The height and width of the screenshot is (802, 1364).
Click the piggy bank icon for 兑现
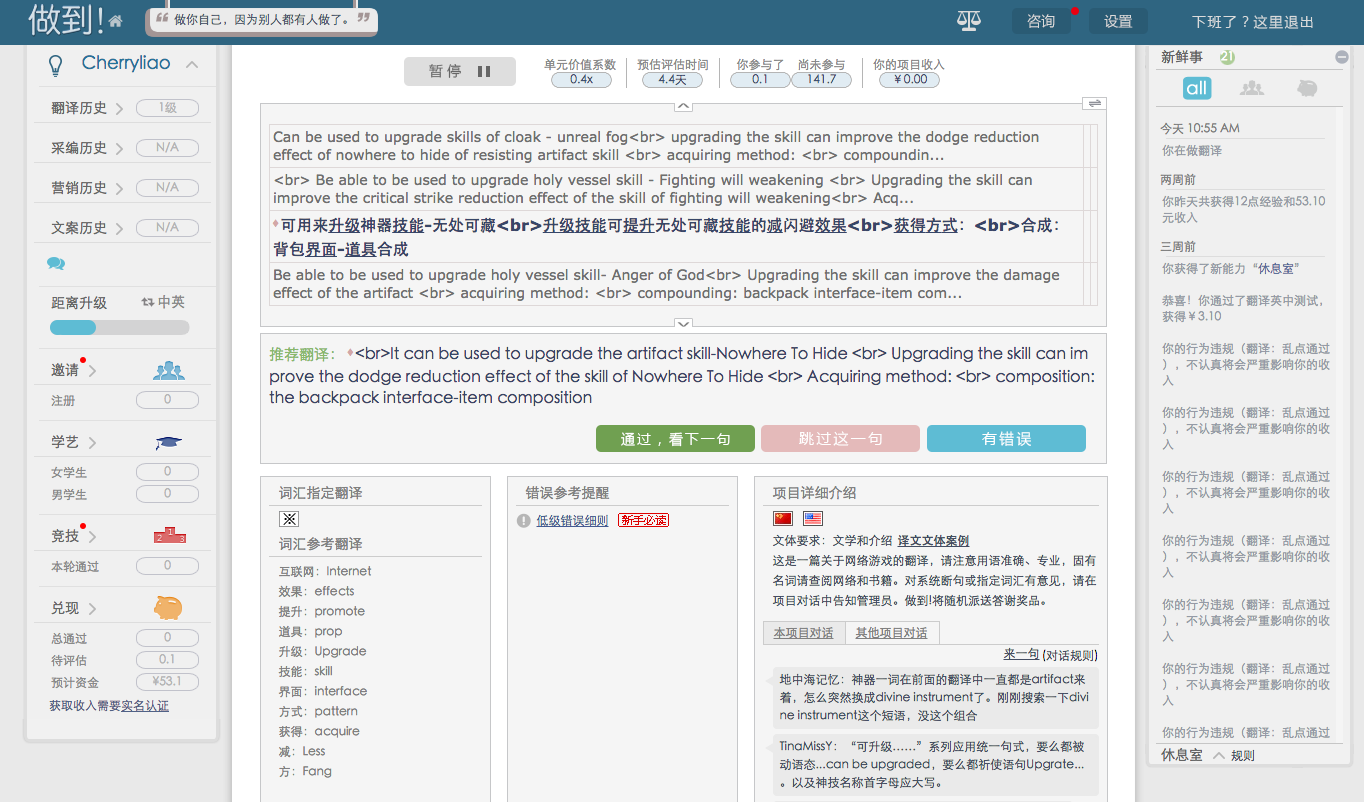coord(168,607)
